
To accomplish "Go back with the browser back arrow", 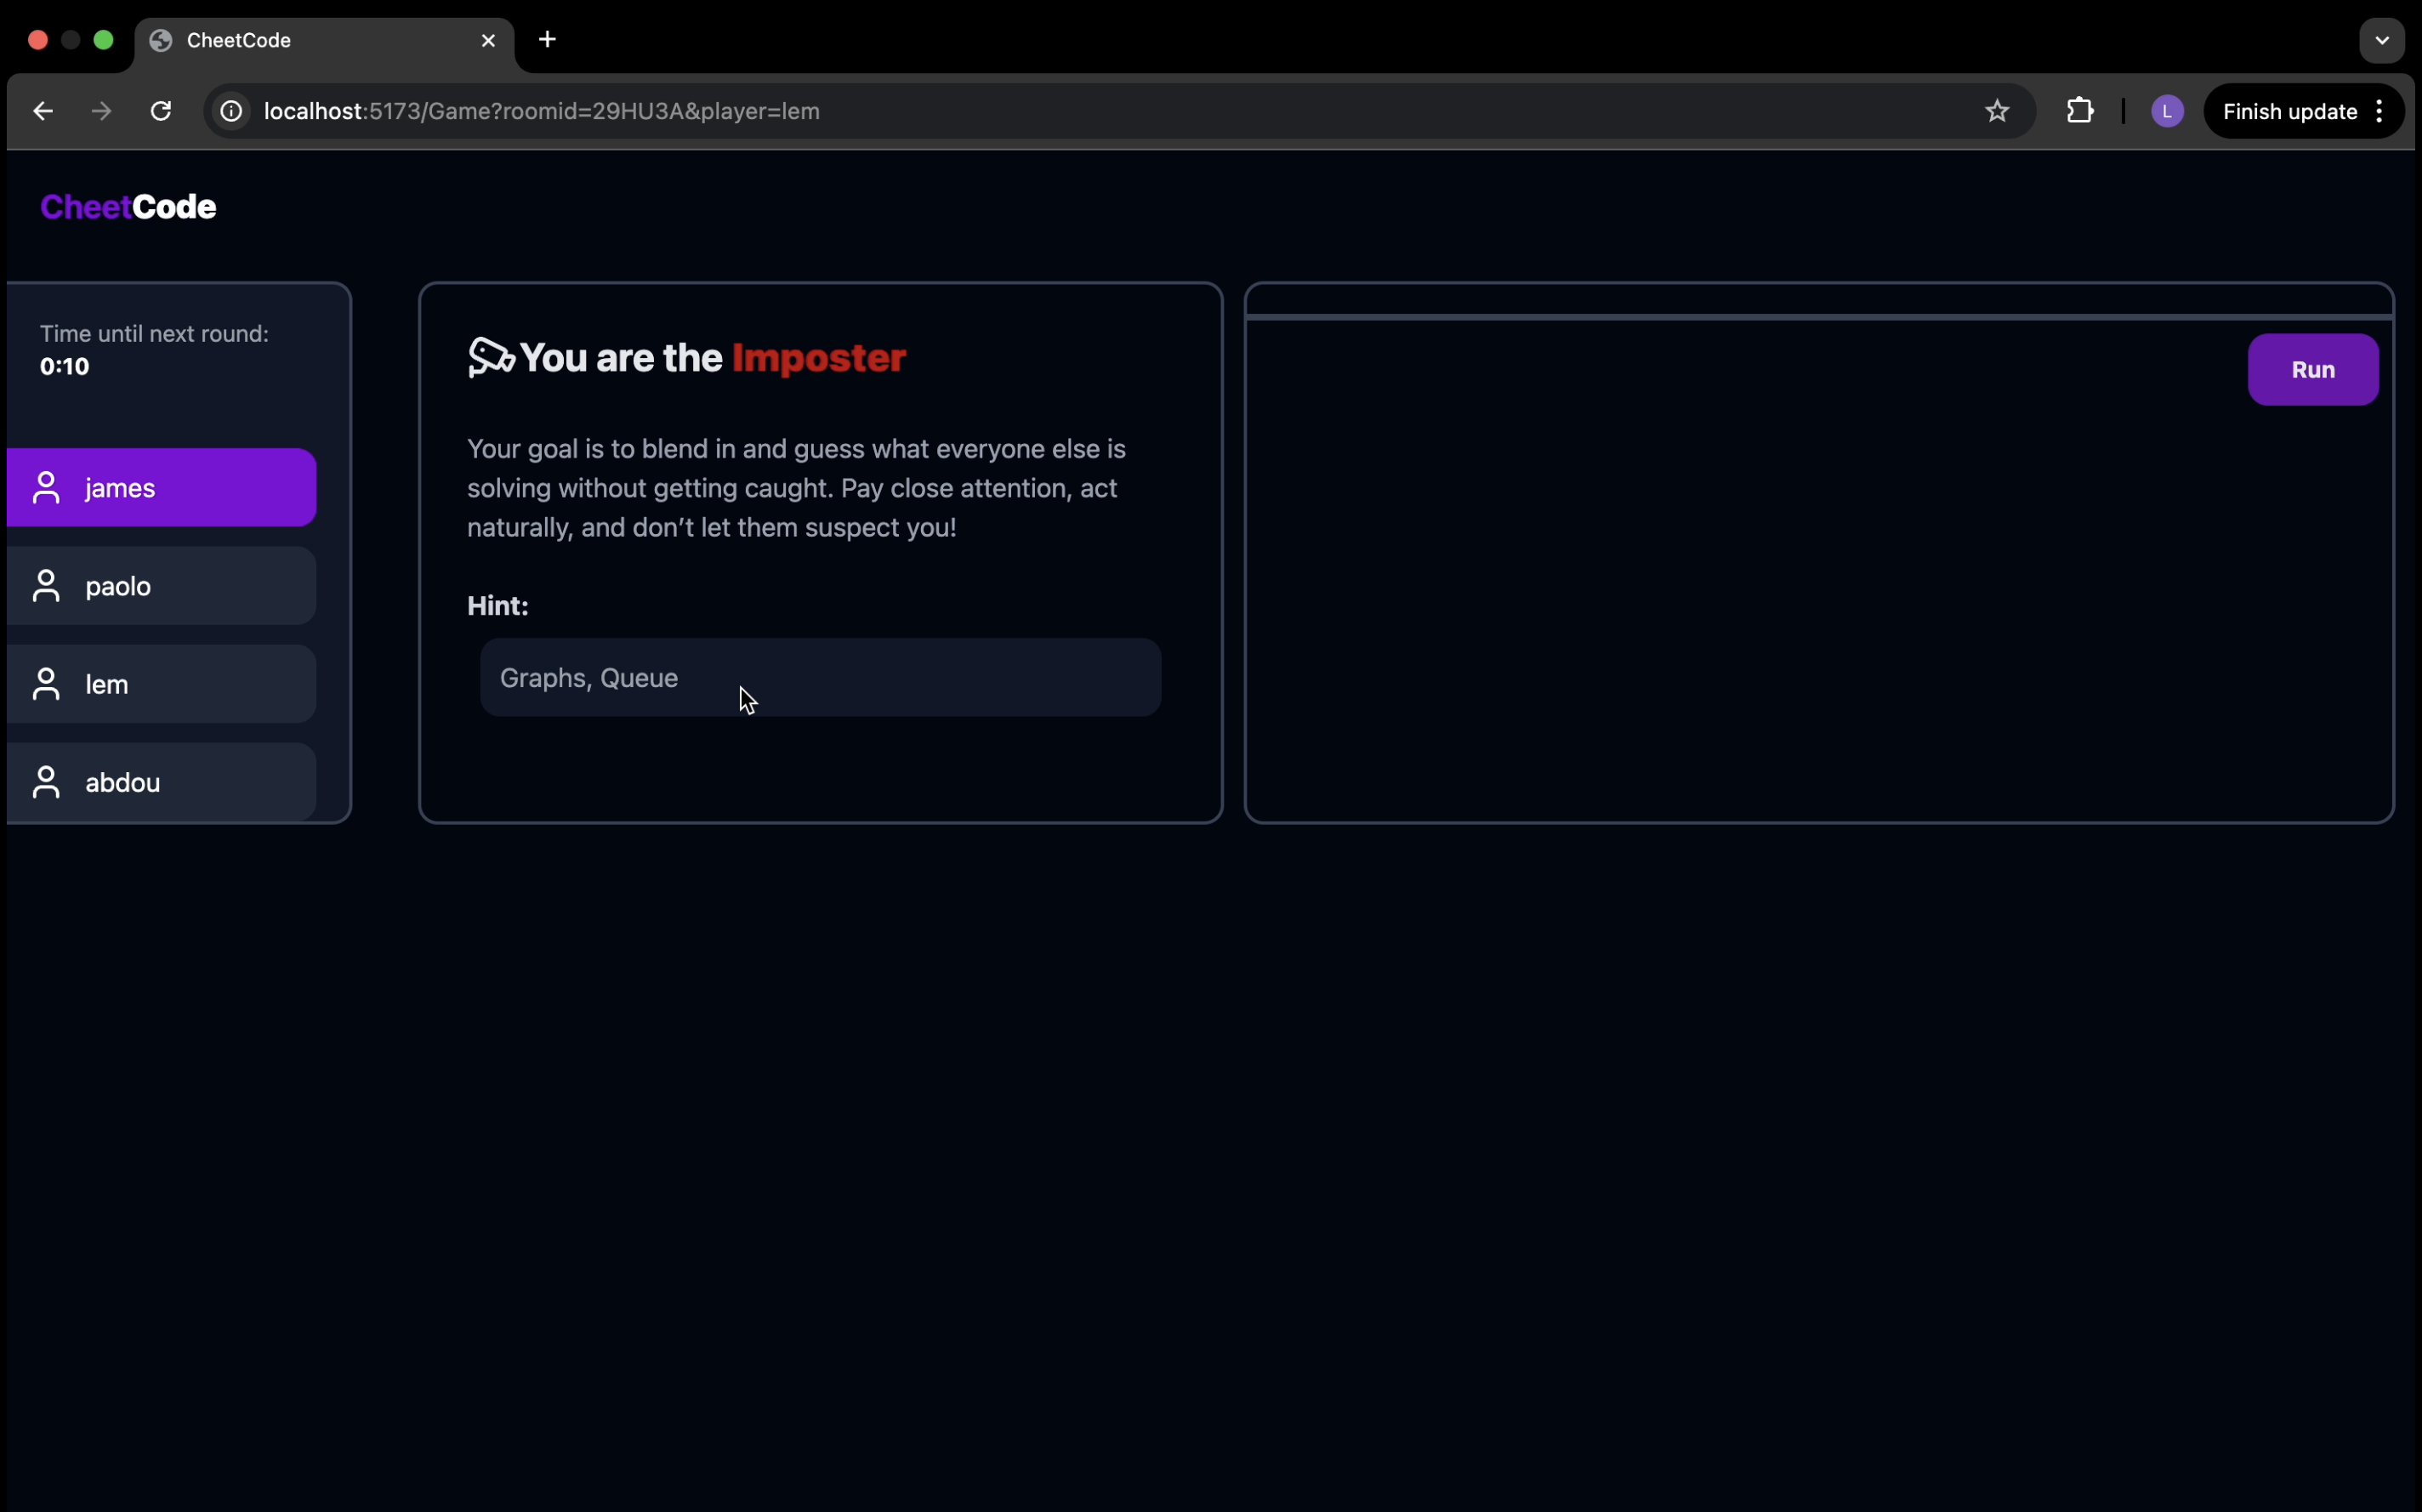I will pyautogui.click(x=43, y=111).
